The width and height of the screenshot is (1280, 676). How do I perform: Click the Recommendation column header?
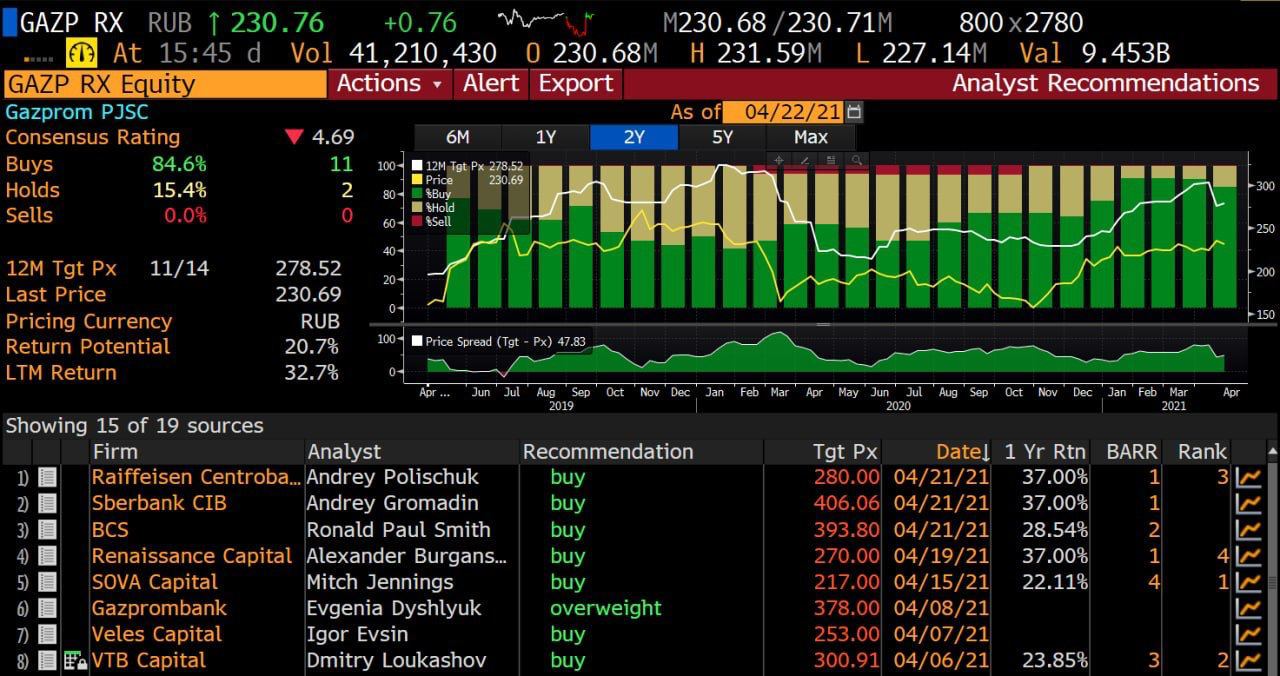point(641,452)
